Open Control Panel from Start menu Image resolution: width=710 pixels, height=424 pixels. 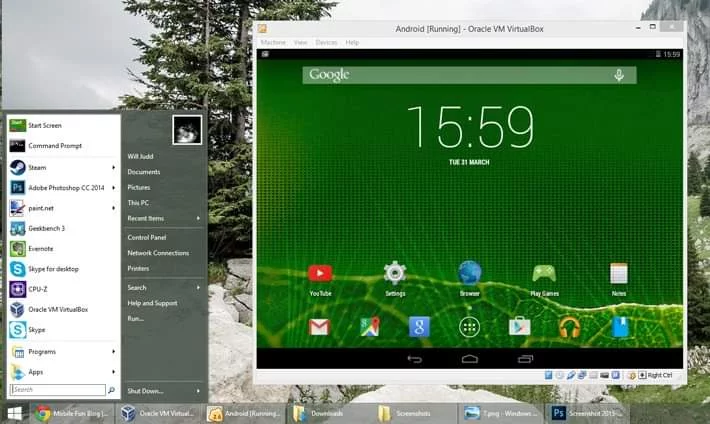(147, 237)
